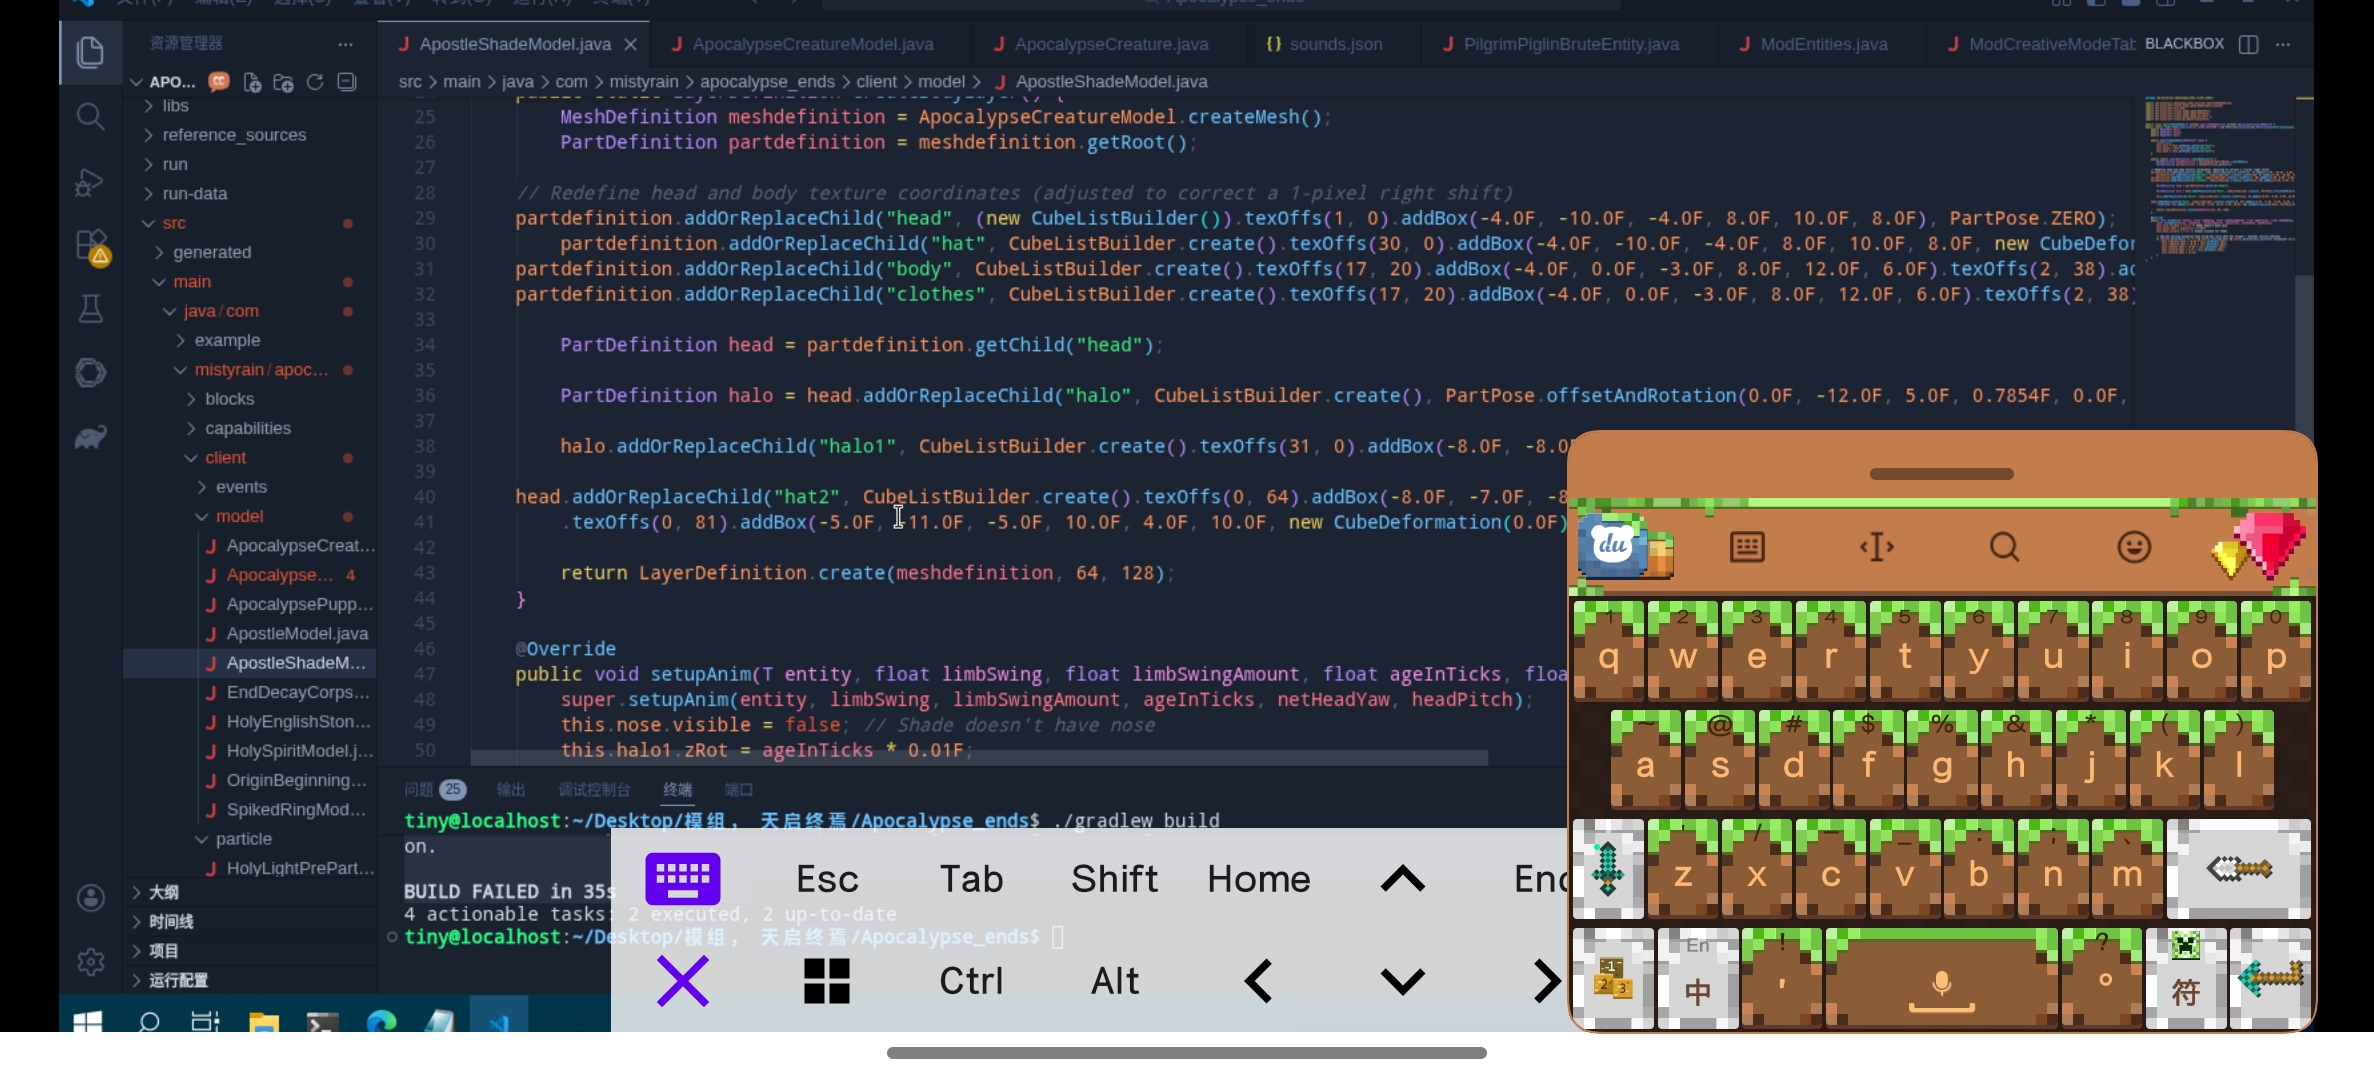The image size is (2374, 1080).
Task: Click the keyboard layout icon on mobile keyboard toolbar
Action: click(x=1747, y=546)
